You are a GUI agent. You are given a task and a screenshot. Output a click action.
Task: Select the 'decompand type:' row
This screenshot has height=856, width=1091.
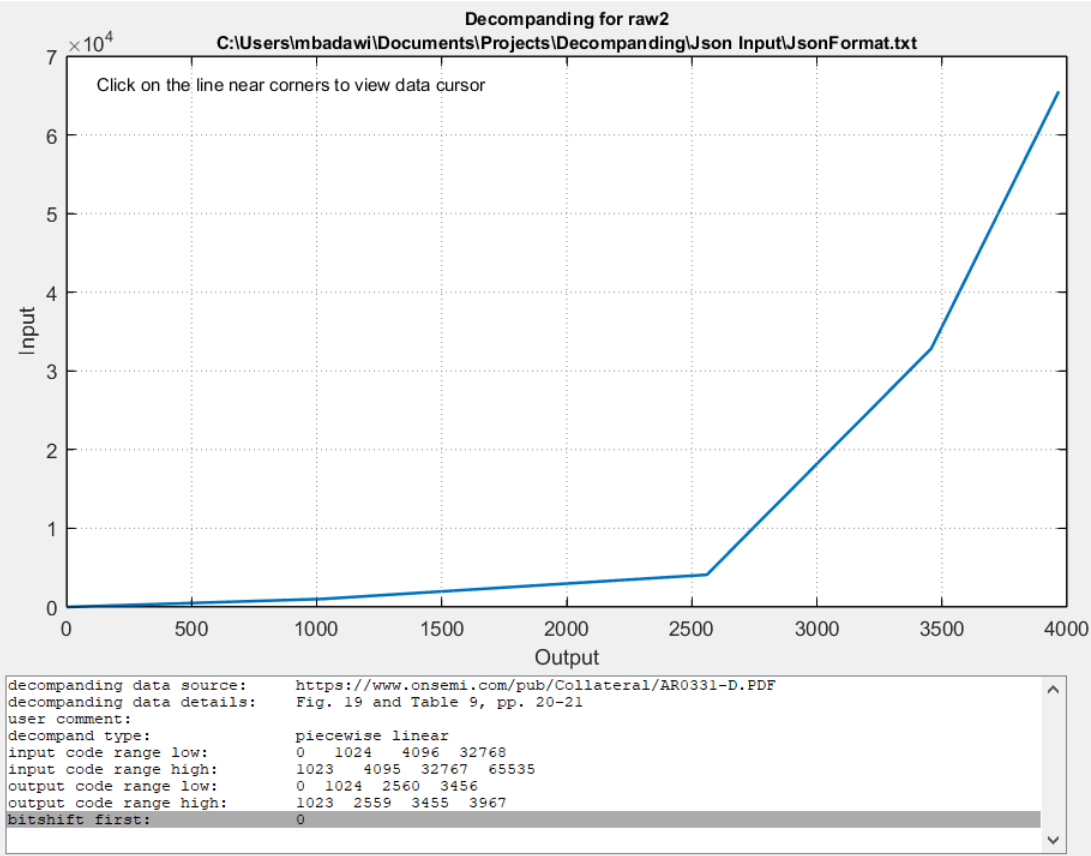click(524, 736)
